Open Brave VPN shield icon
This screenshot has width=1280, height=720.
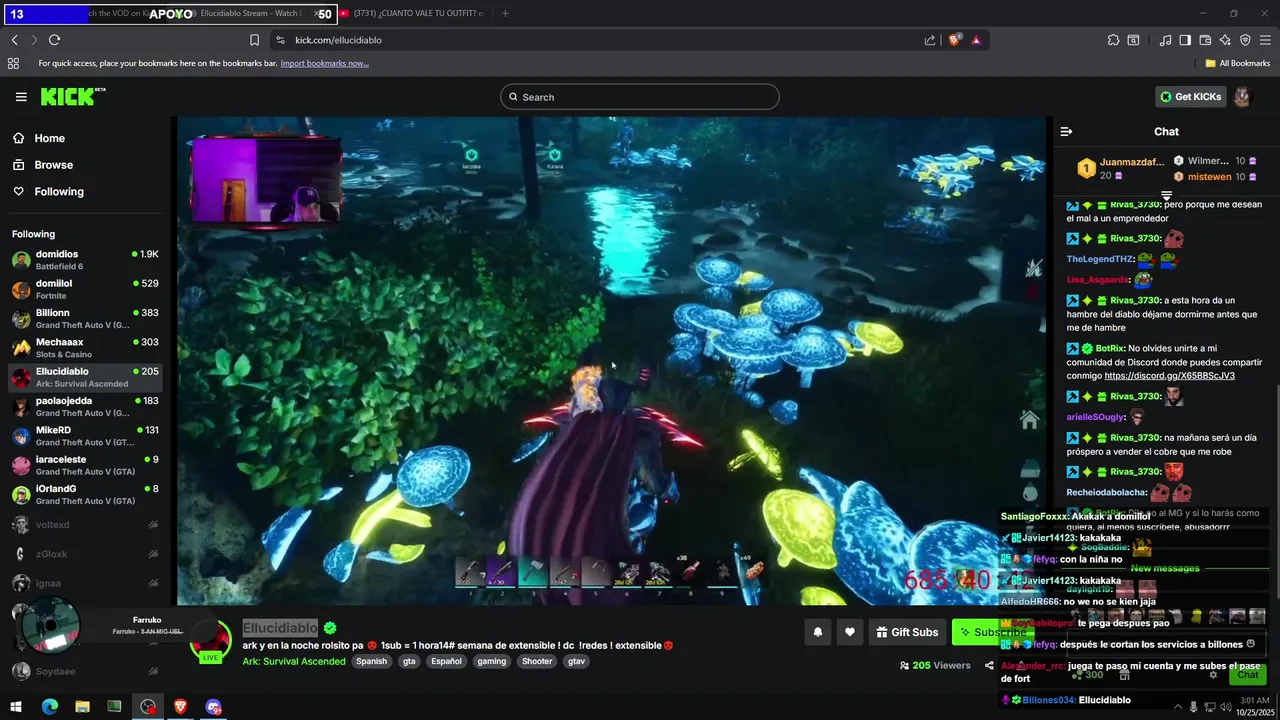click(x=1245, y=40)
